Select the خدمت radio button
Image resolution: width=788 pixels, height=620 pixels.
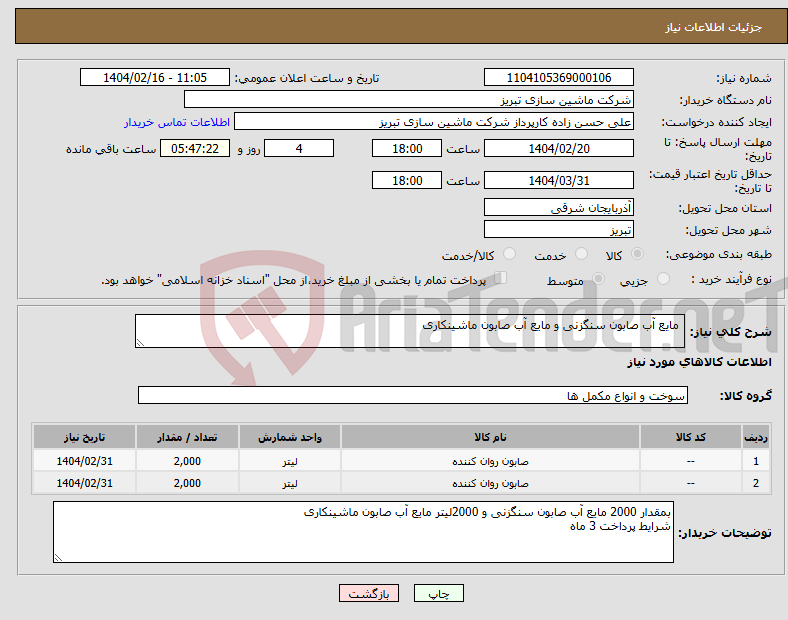coord(581,254)
